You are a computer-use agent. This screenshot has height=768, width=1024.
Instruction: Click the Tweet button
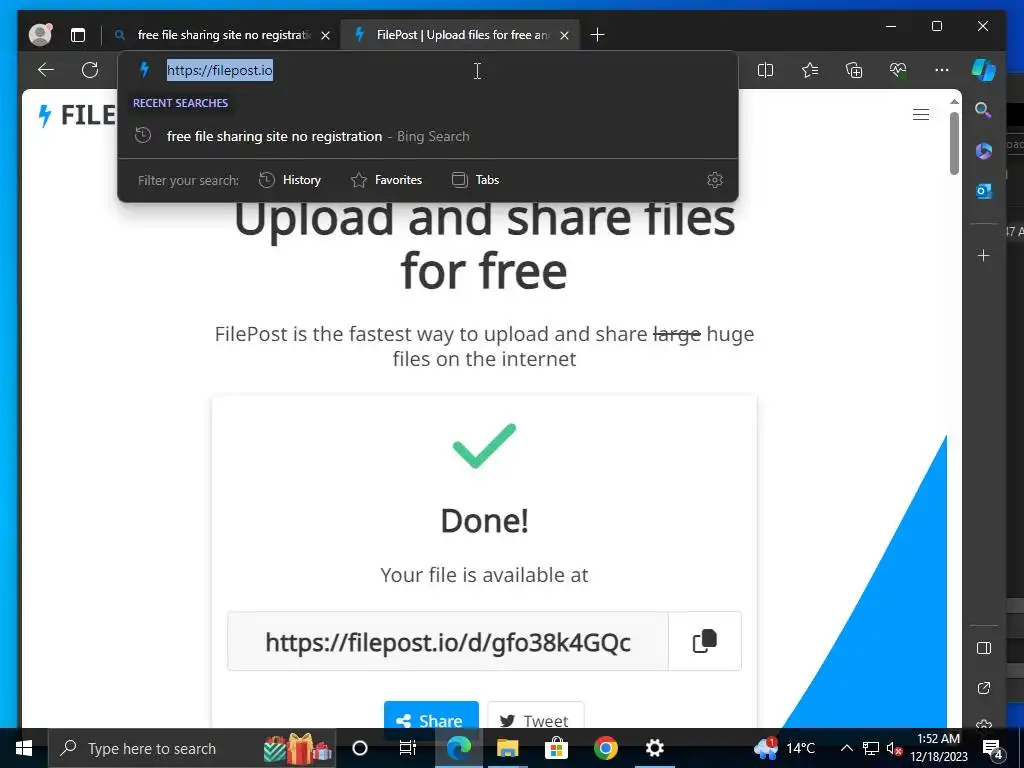click(x=536, y=720)
